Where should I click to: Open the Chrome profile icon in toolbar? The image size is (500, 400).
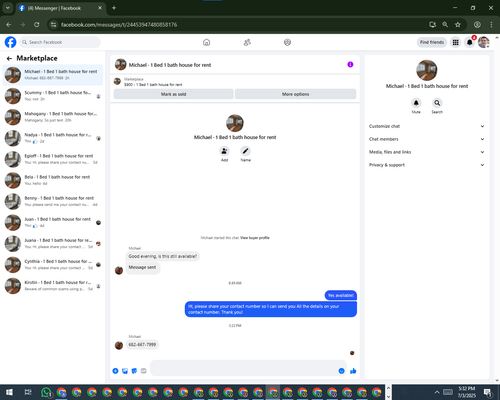coord(477,25)
